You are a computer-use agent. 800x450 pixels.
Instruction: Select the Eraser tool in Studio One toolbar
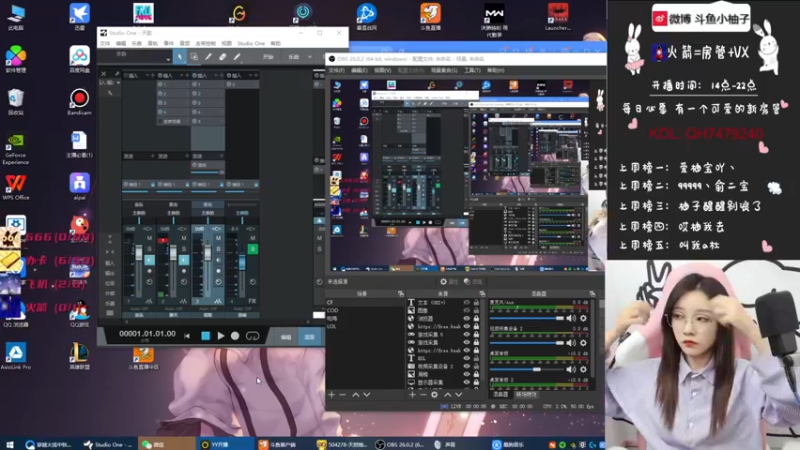(222, 57)
